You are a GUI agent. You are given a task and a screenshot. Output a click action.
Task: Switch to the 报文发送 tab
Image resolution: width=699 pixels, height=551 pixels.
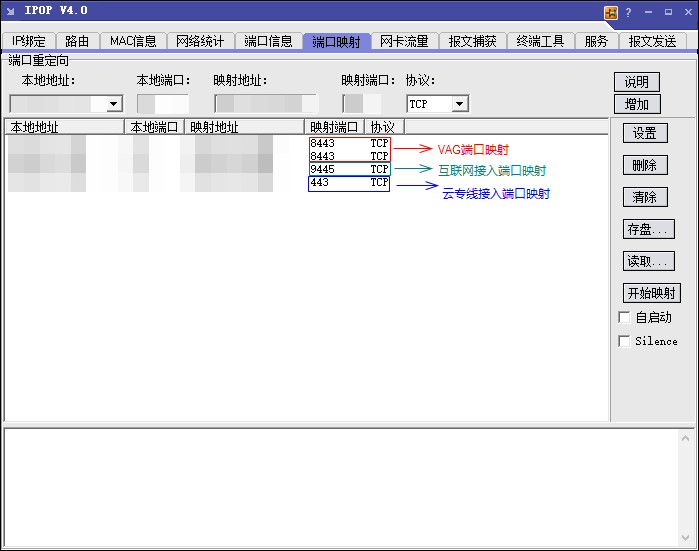tap(653, 41)
